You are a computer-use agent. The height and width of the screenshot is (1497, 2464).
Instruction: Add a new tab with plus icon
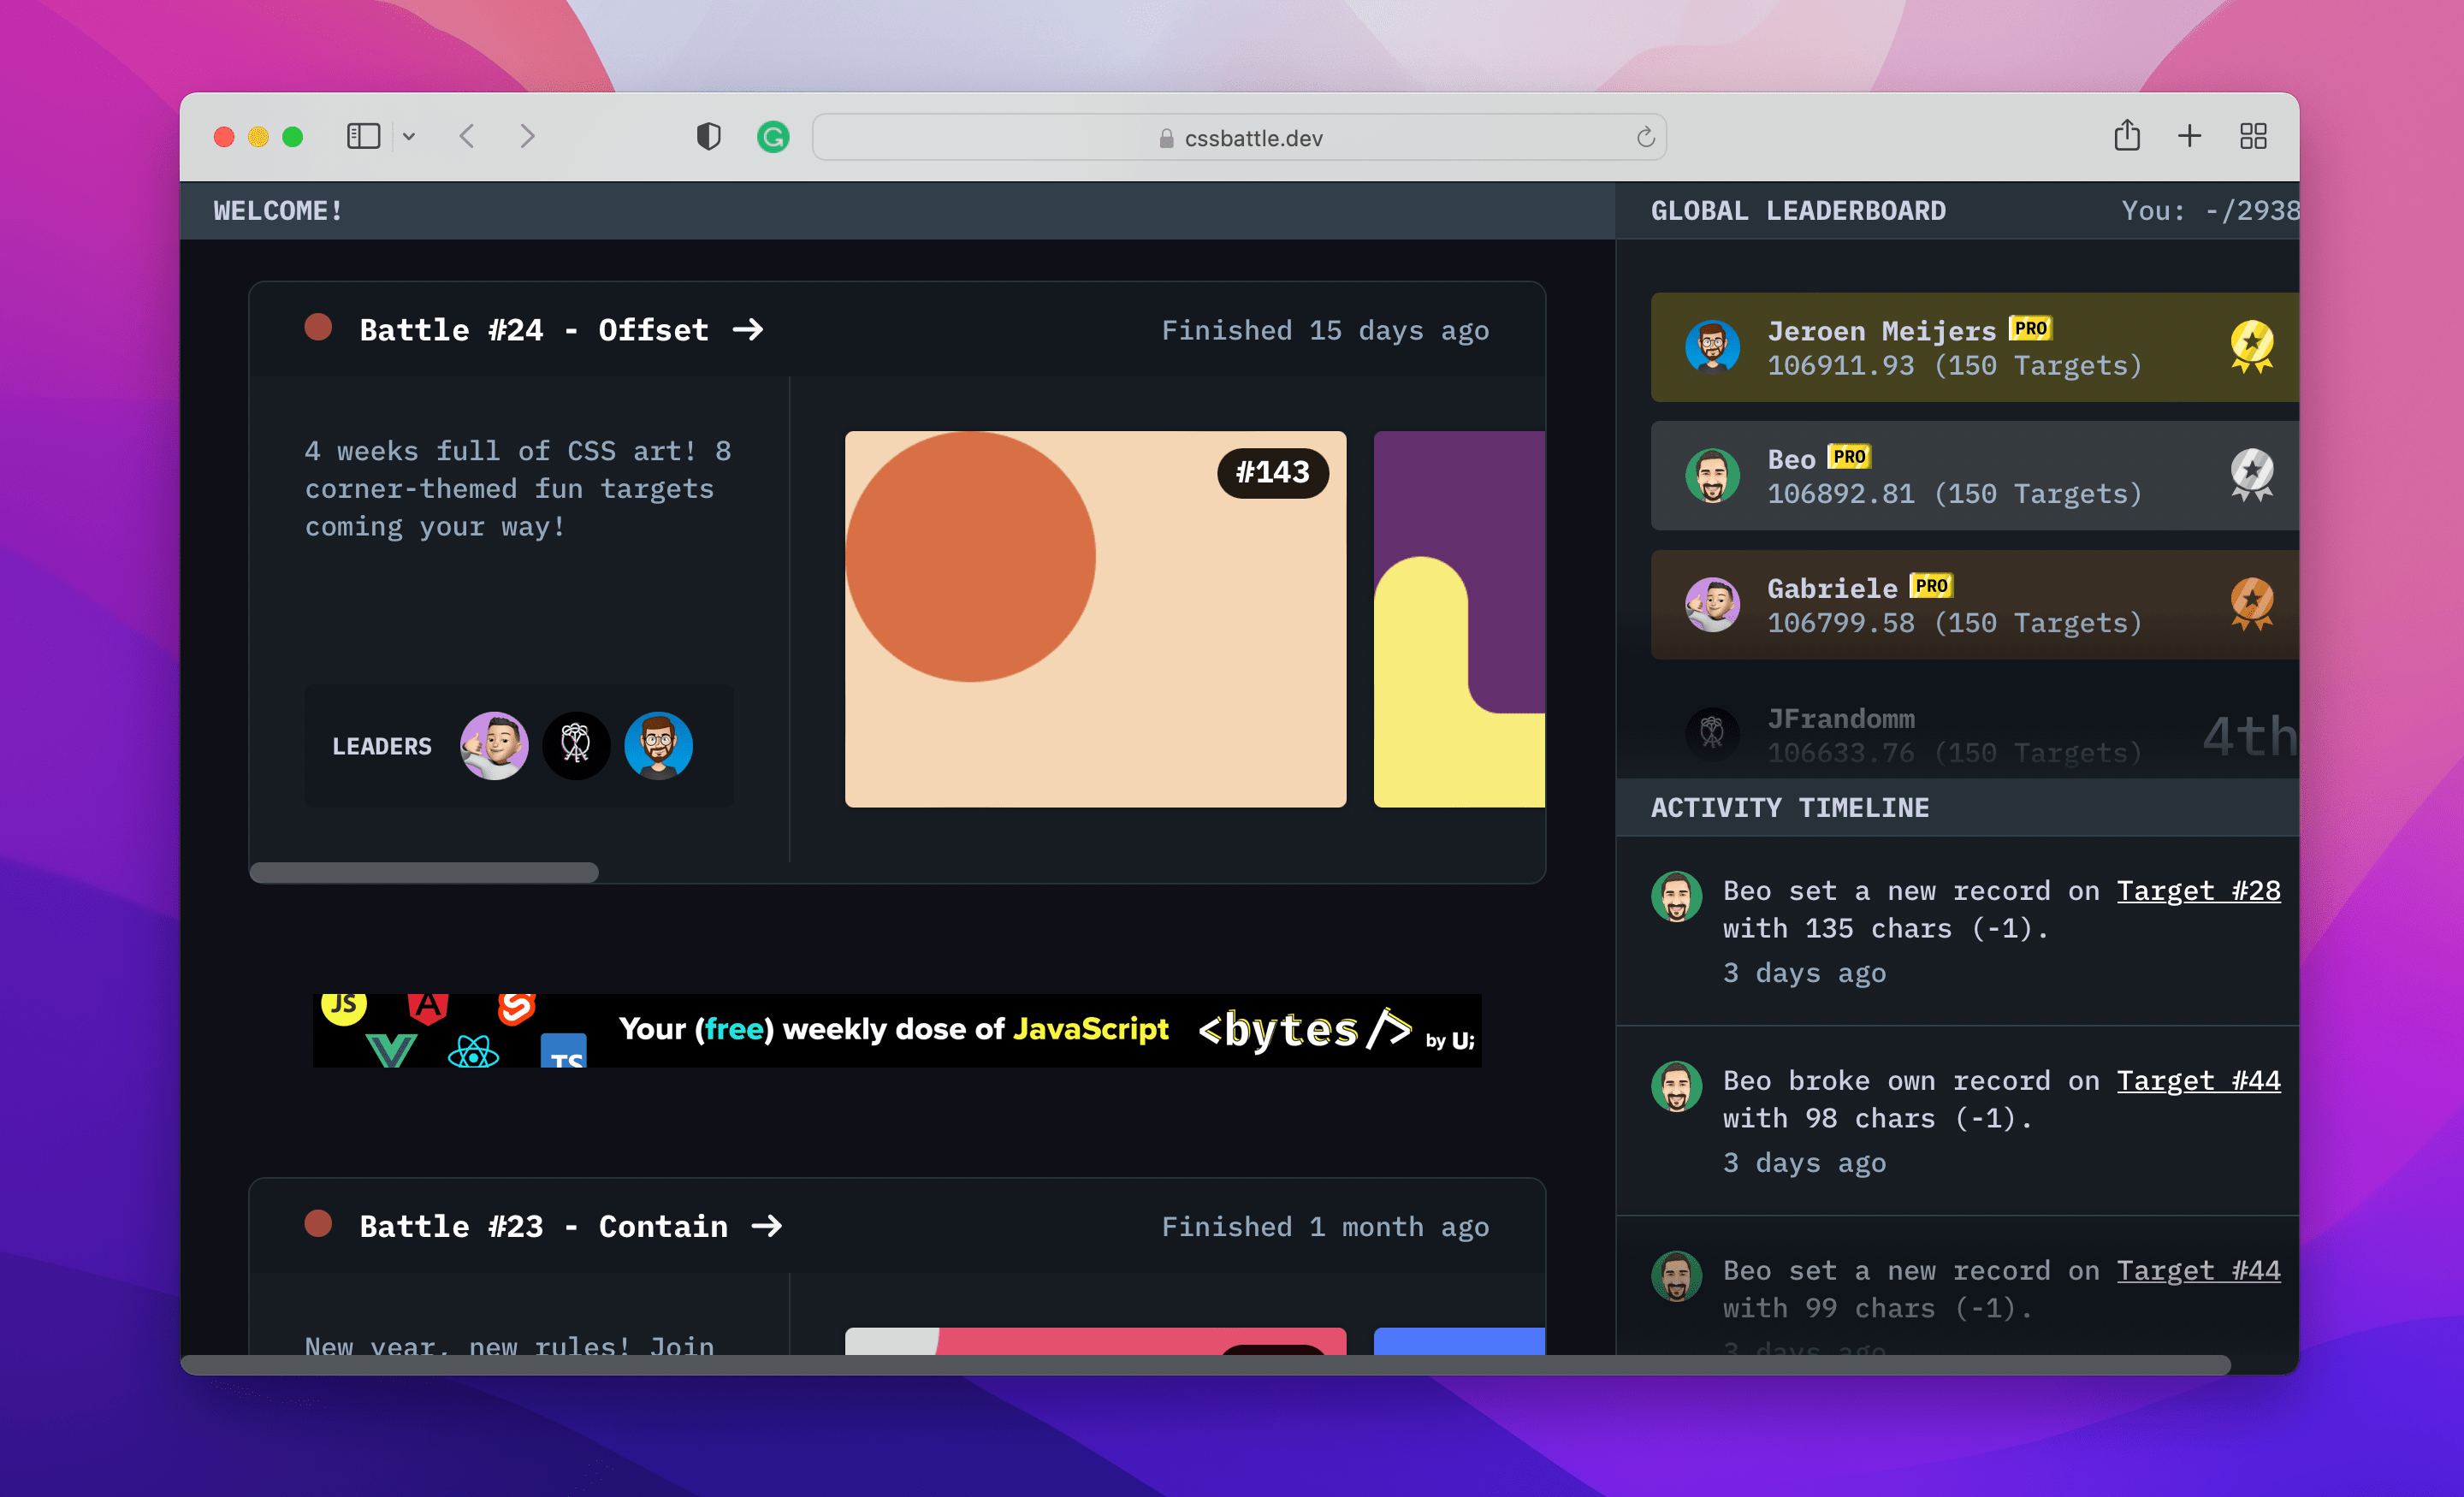click(x=2189, y=136)
